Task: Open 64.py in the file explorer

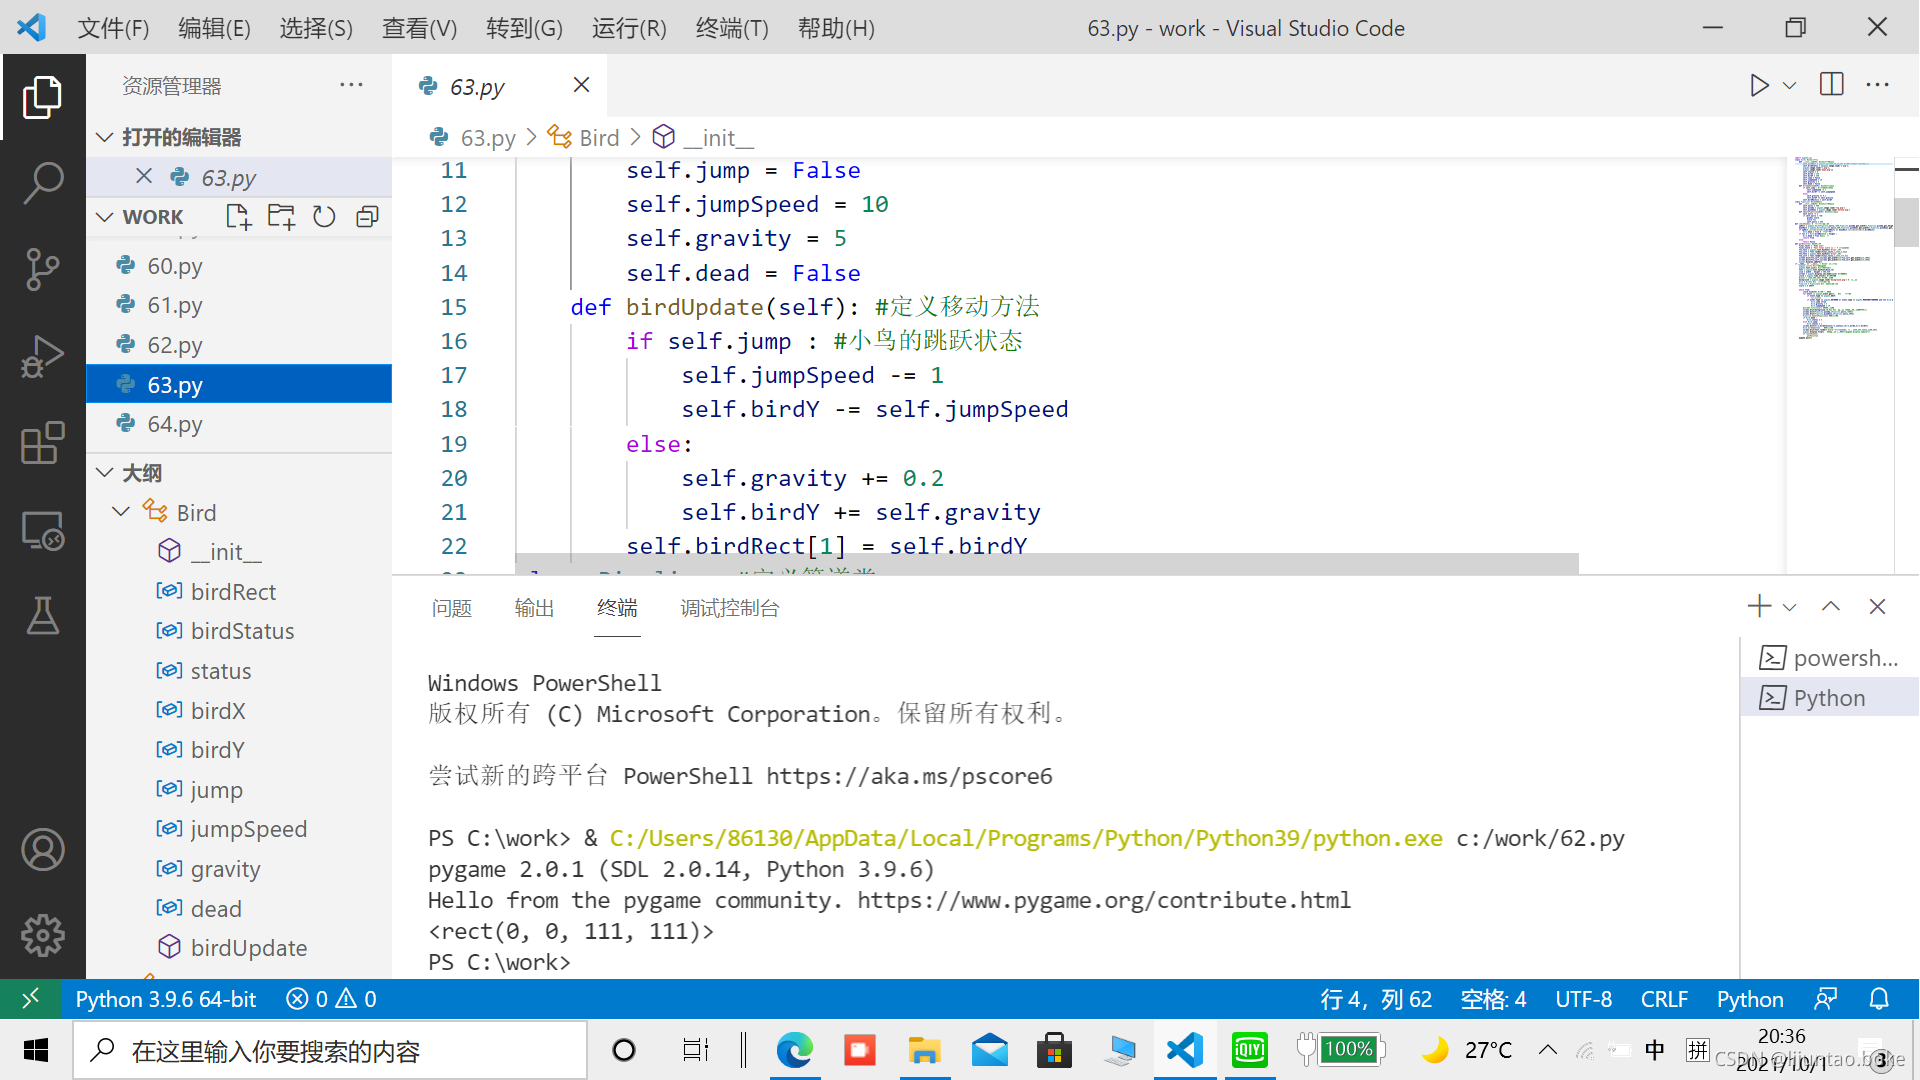Action: tap(175, 424)
